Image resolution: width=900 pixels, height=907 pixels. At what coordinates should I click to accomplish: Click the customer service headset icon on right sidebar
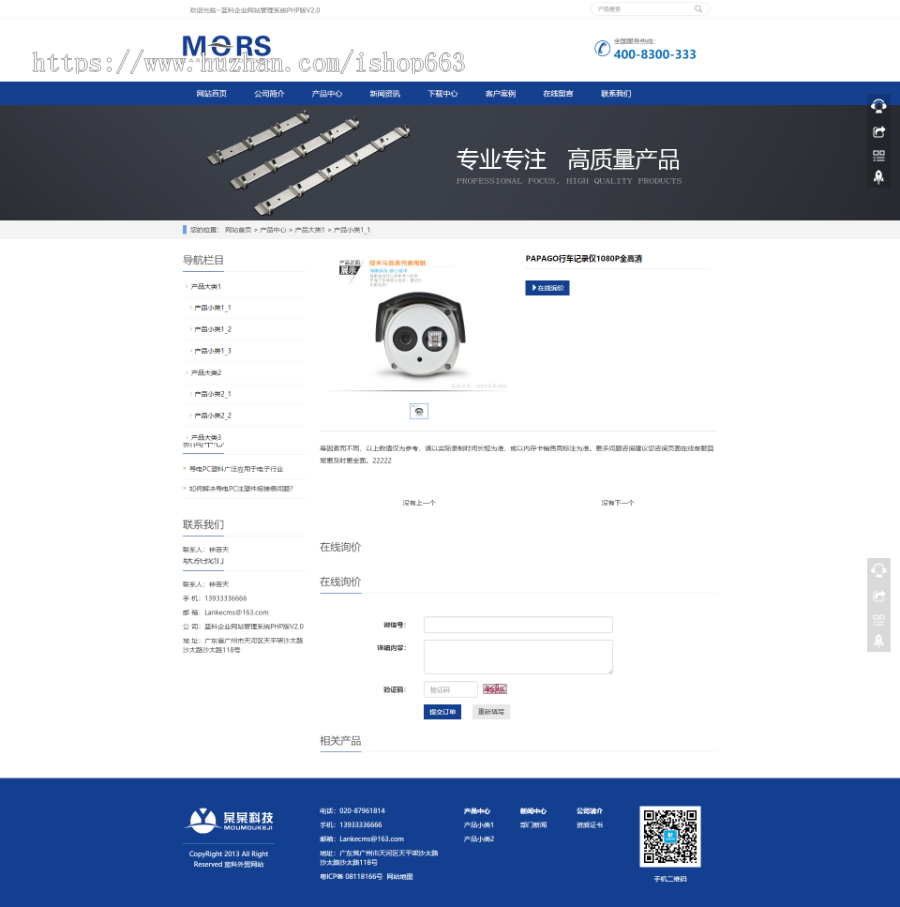[880, 105]
